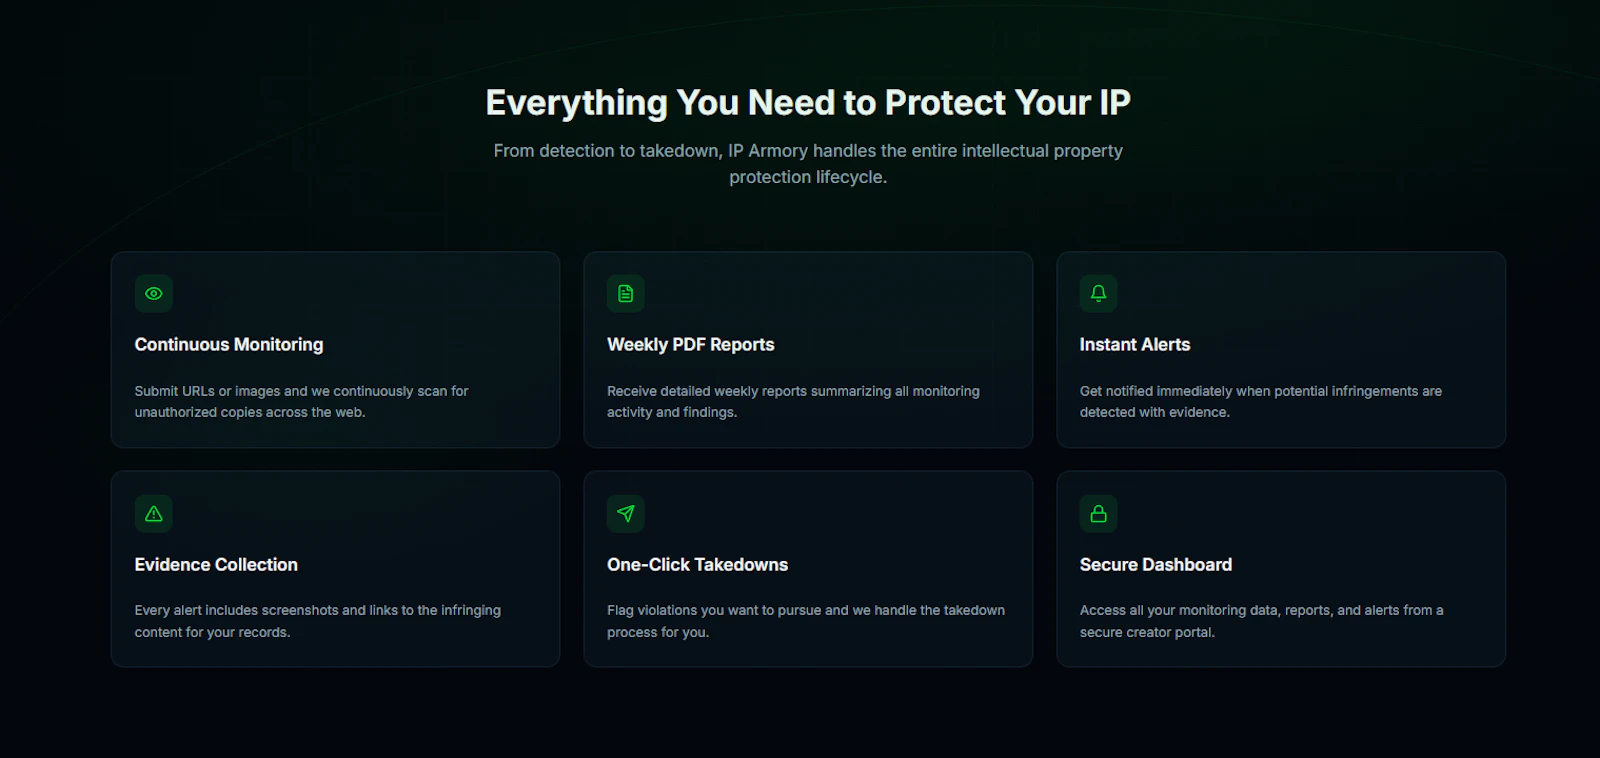Select the Secure Dashboard heading

[x=1156, y=565]
